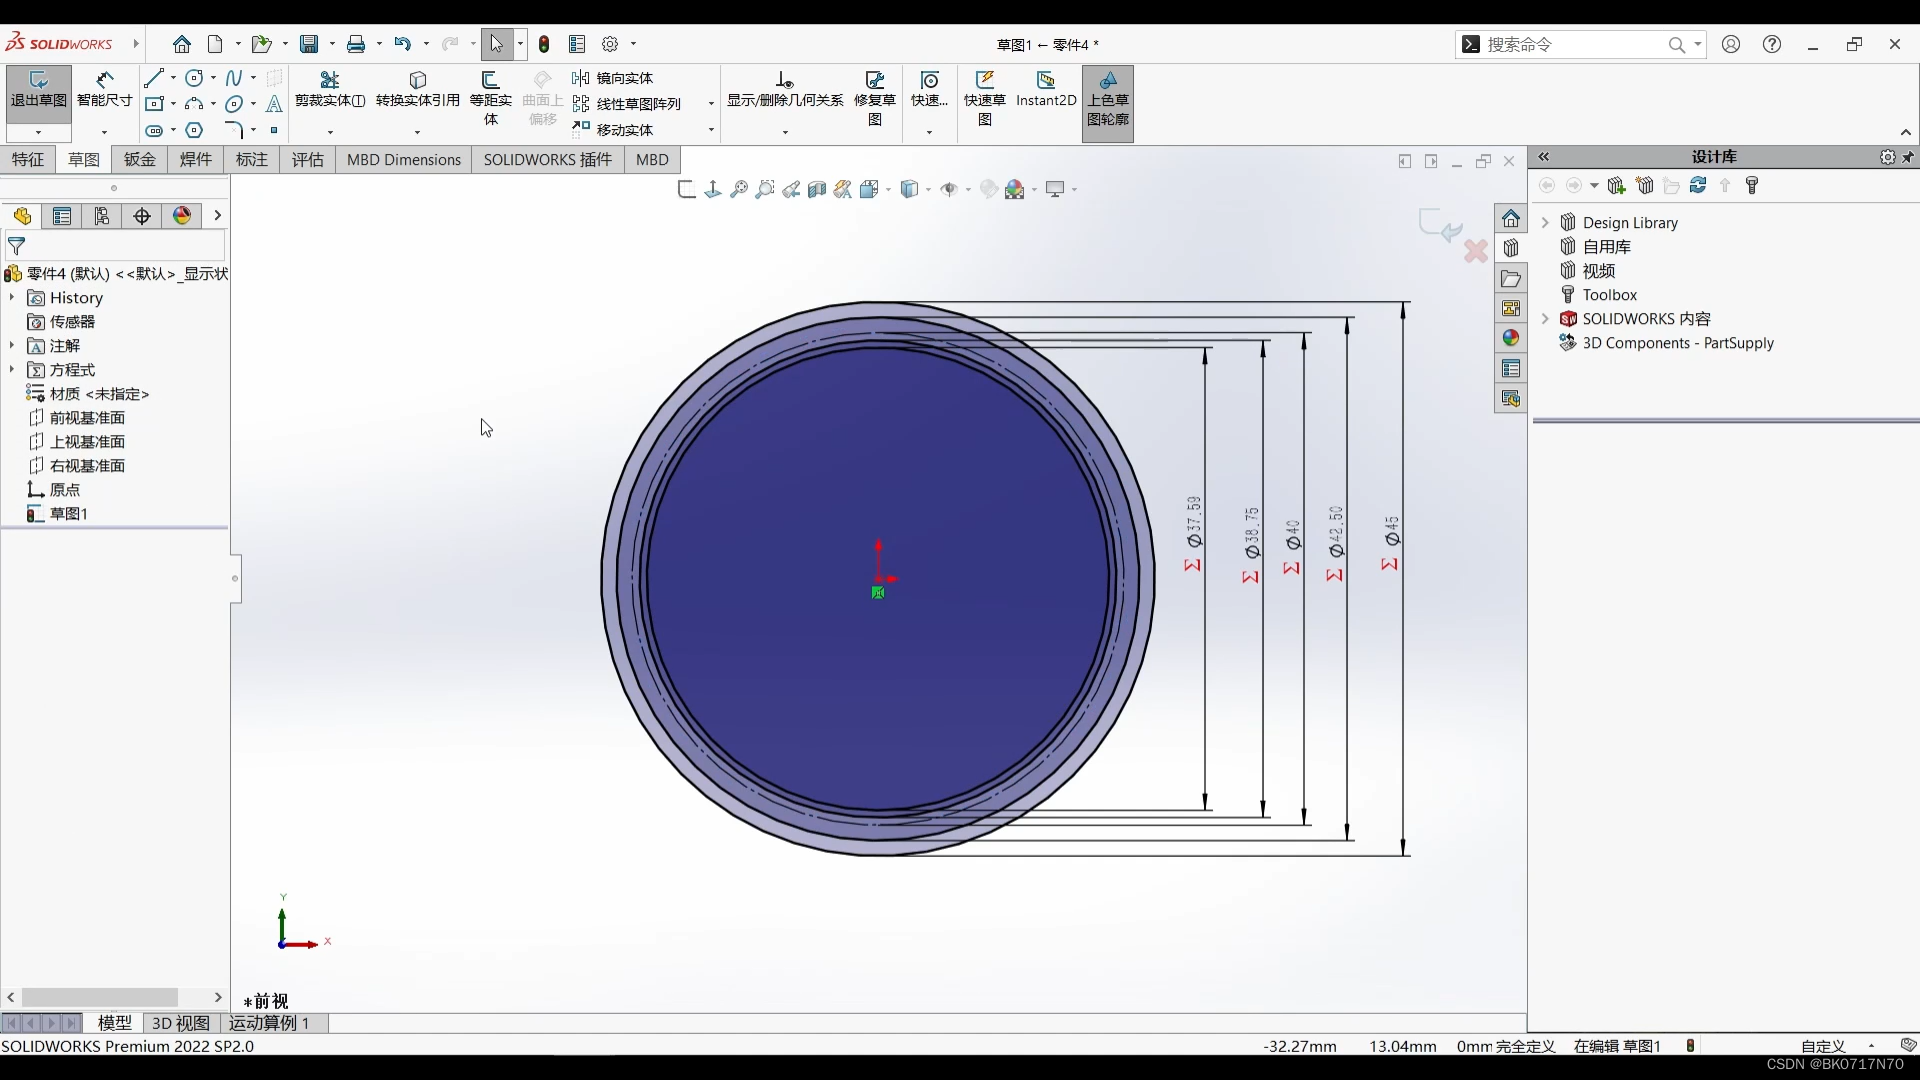This screenshot has width=1920, height=1080.
Task: Switch to the 3D 视图 bottom tab
Action: (181, 1023)
